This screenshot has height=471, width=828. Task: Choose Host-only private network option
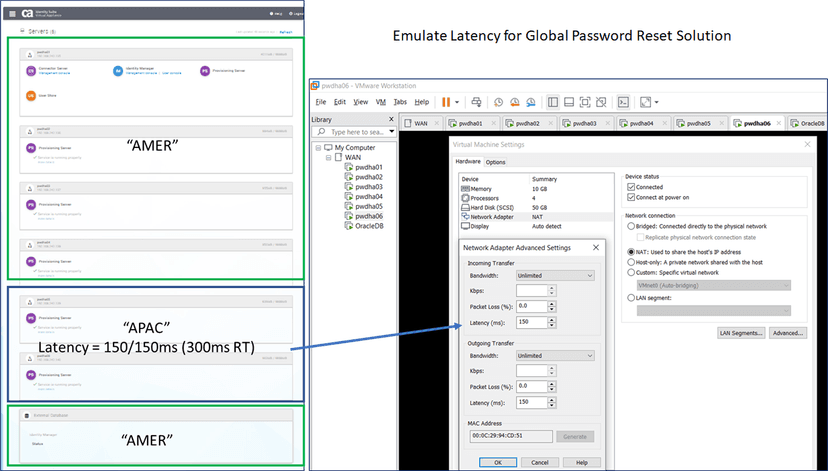629,262
